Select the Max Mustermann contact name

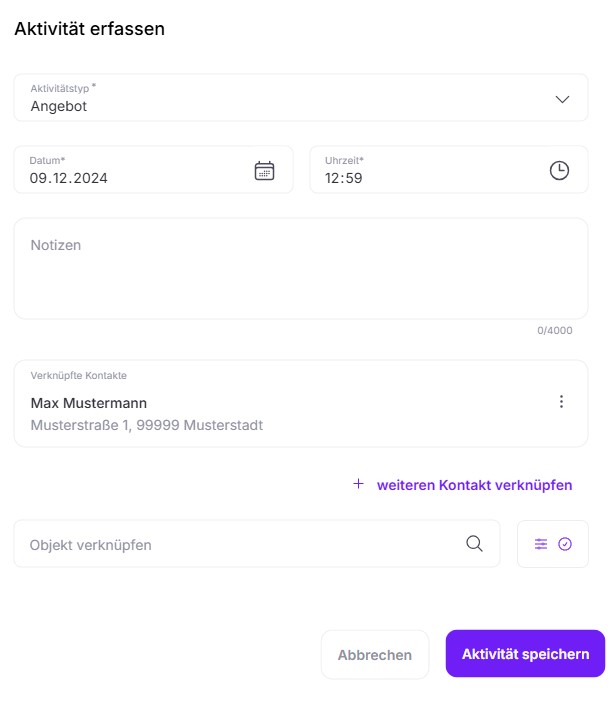[89, 403]
